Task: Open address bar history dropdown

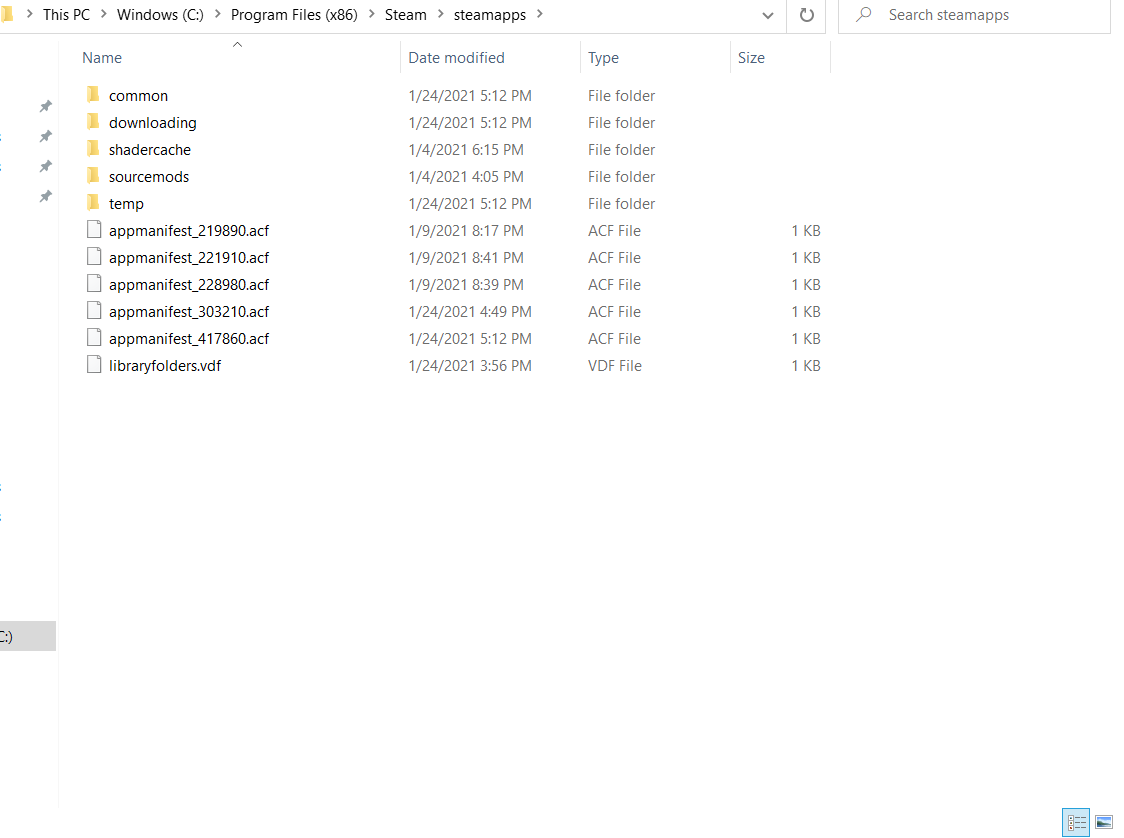Action: click(768, 15)
